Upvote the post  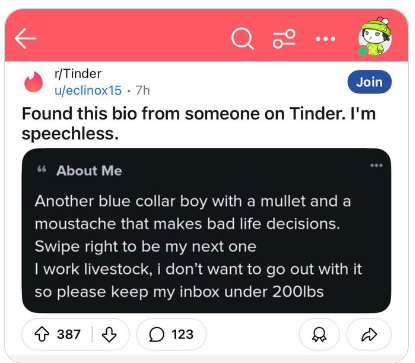point(42,334)
